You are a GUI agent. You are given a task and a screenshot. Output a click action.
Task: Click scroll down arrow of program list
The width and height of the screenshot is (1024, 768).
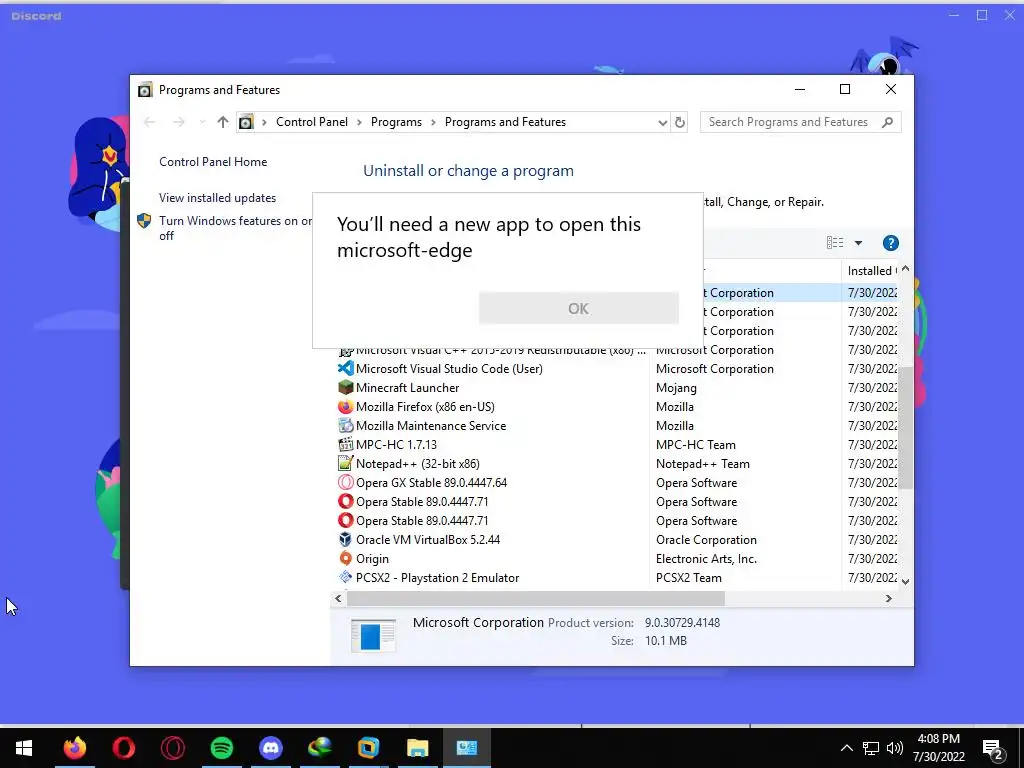click(905, 581)
